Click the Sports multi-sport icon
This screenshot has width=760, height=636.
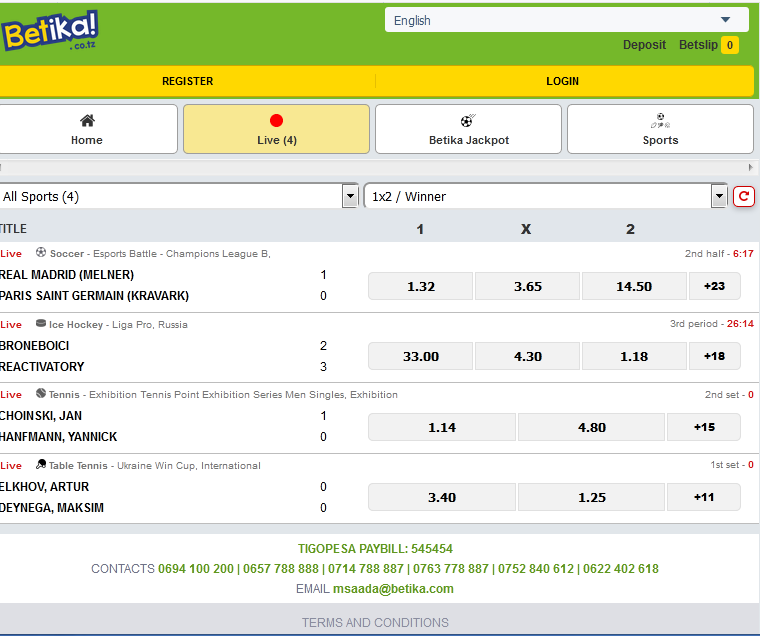pyautogui.click(x=660, y=120)
